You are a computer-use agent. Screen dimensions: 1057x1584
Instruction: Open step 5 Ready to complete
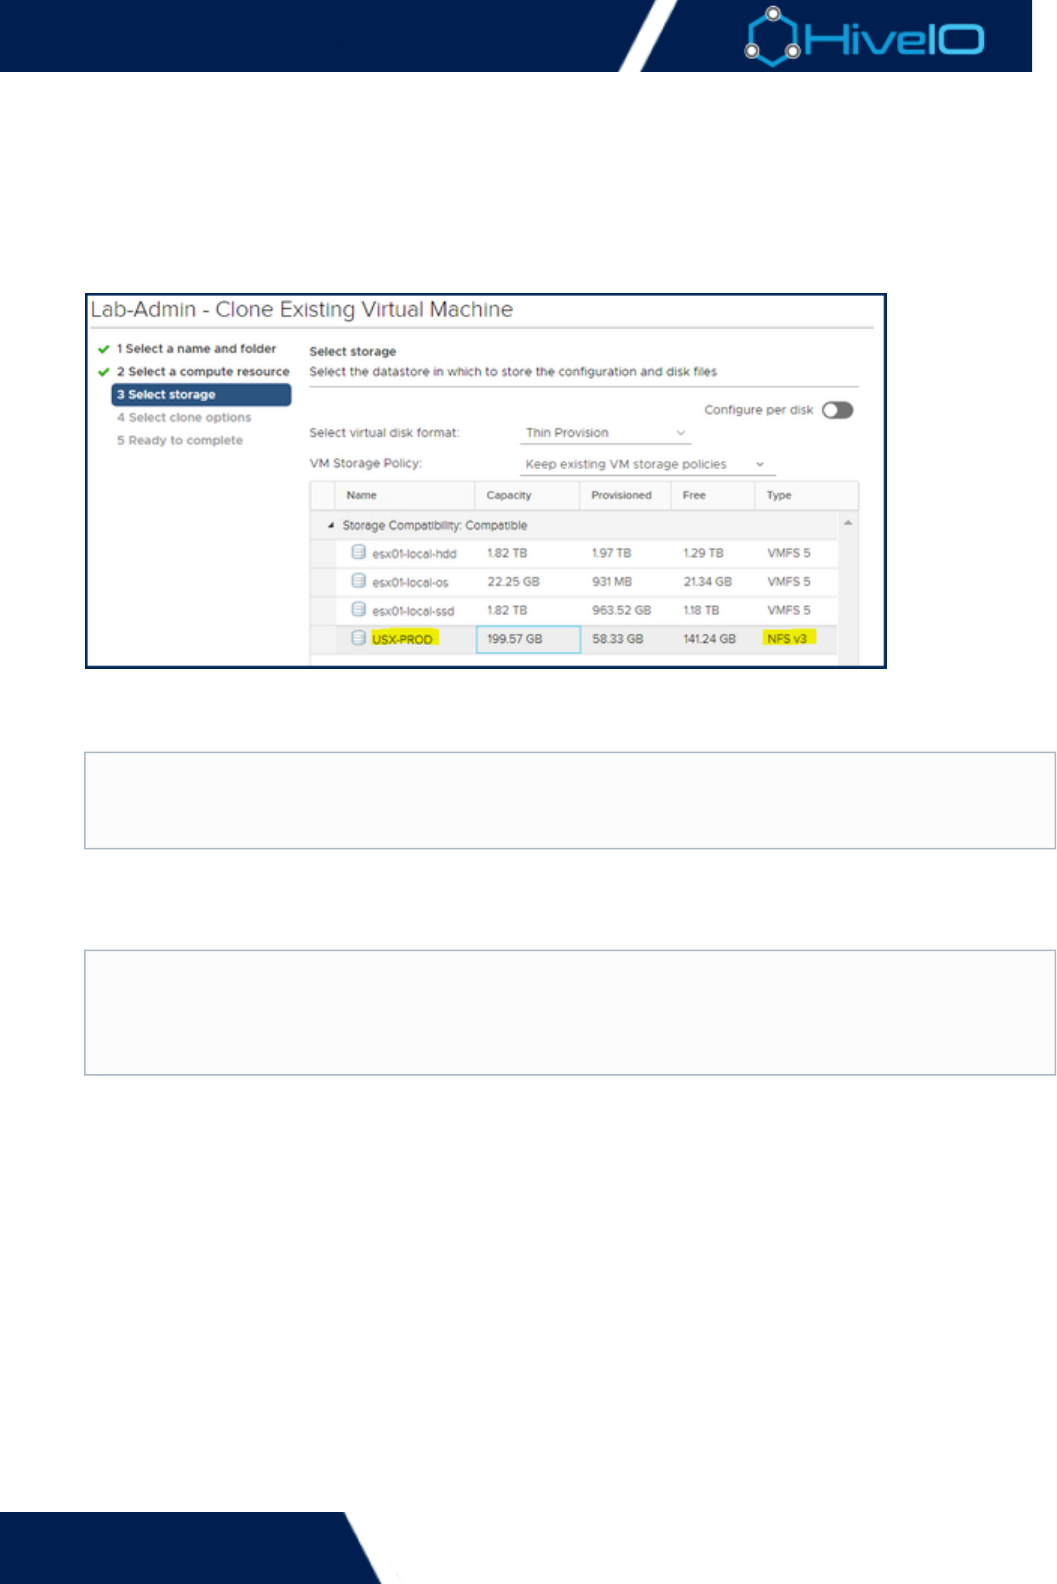pyautogui.click(x=180, y=441)
